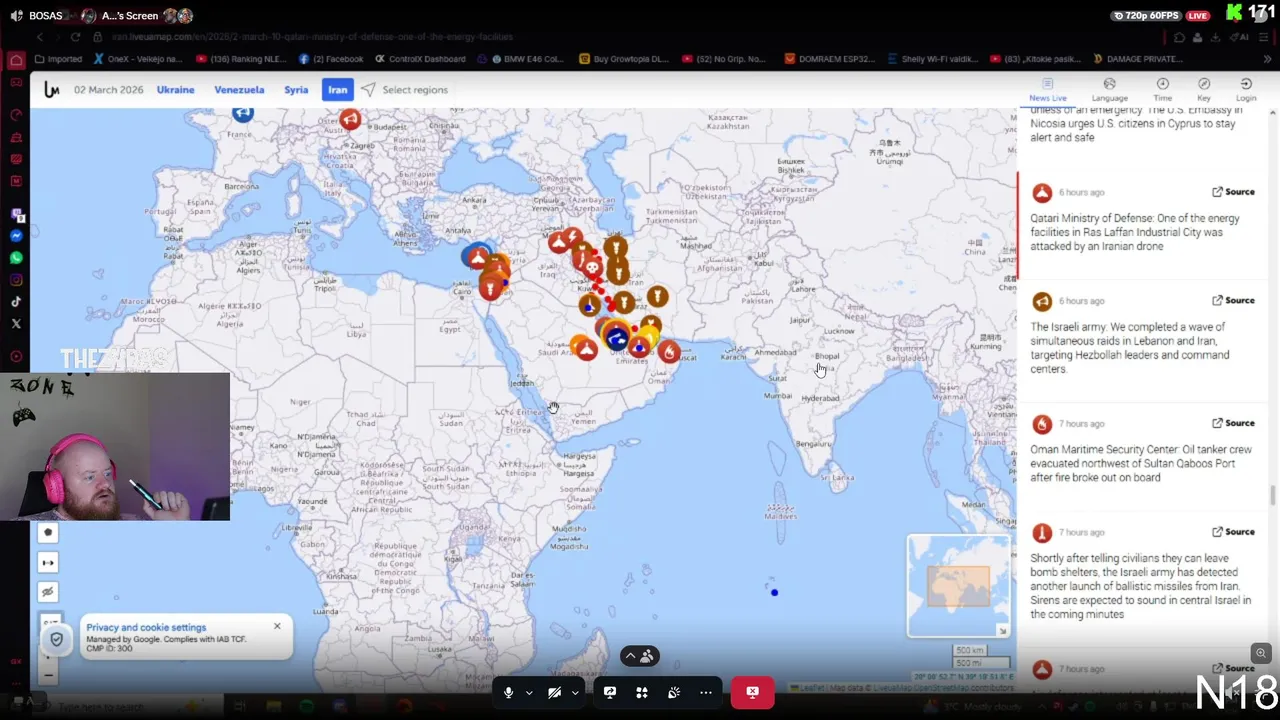
Task: Open X (Twitter) in browser sidebar
Action: (x=16, y=324)
